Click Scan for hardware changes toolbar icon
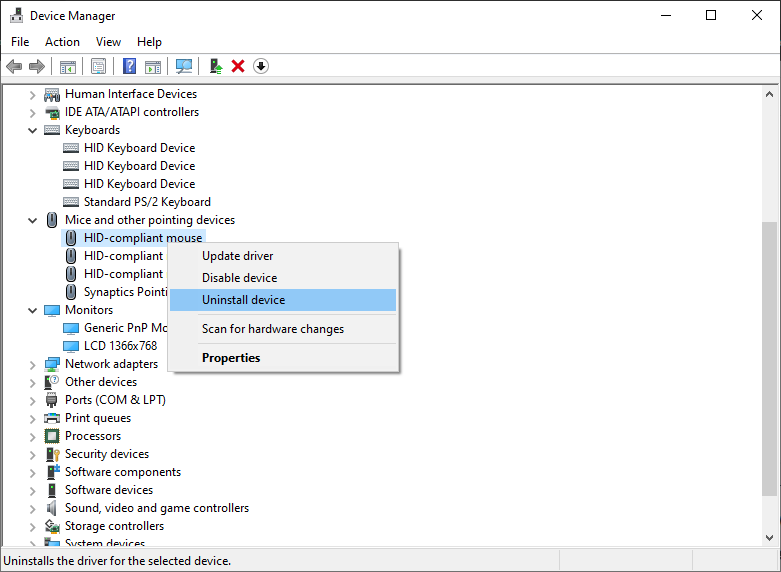 pyautogui.click(x=184, y=66)
